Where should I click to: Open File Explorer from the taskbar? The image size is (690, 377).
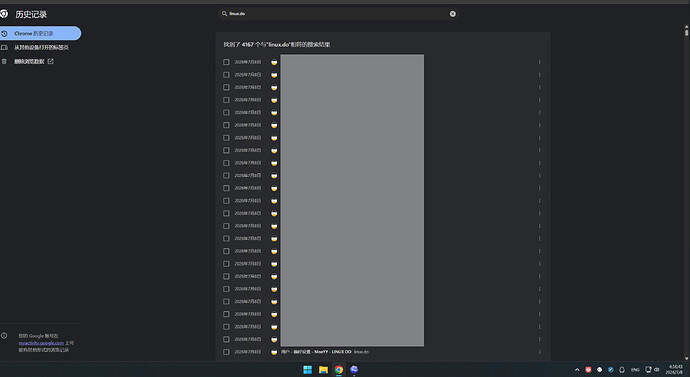click(x=323, y=370)
